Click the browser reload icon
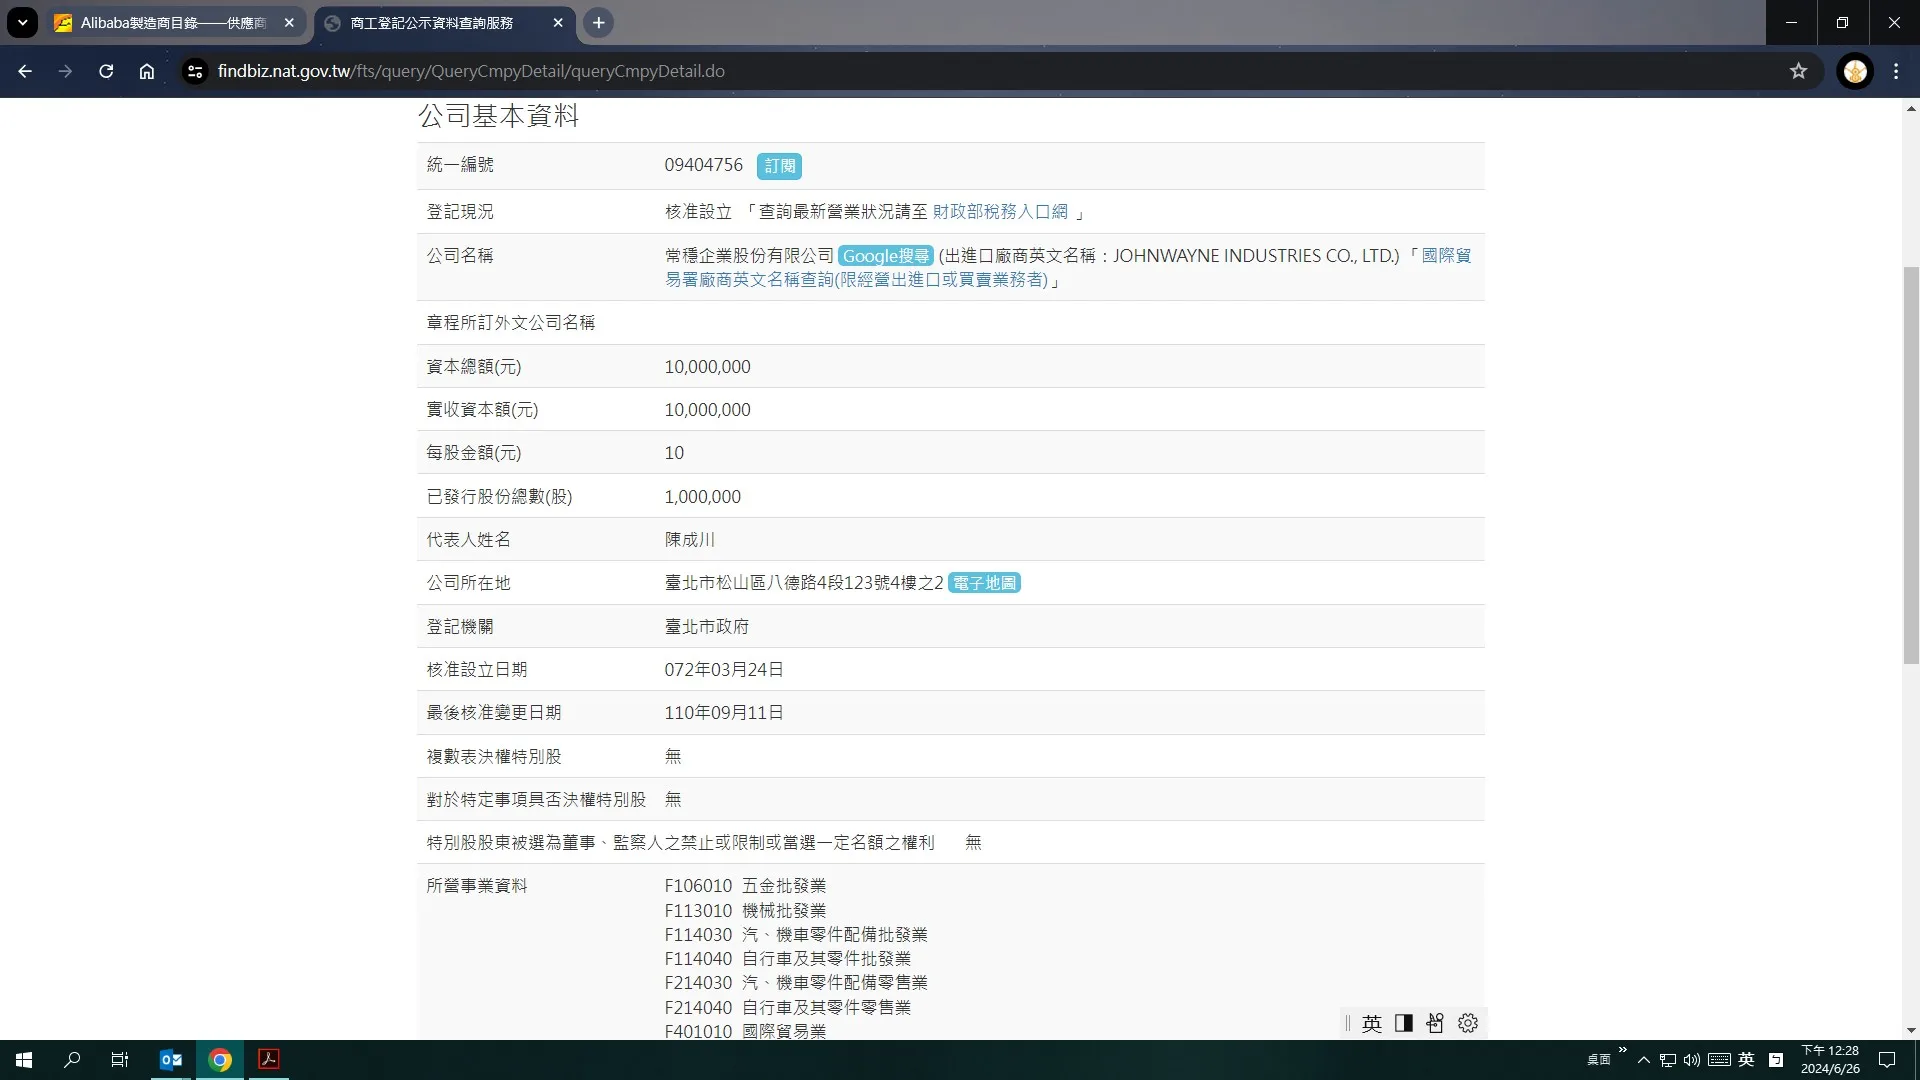The image size is (1920, 1080). pyautogui.click(x=106, y=71)
